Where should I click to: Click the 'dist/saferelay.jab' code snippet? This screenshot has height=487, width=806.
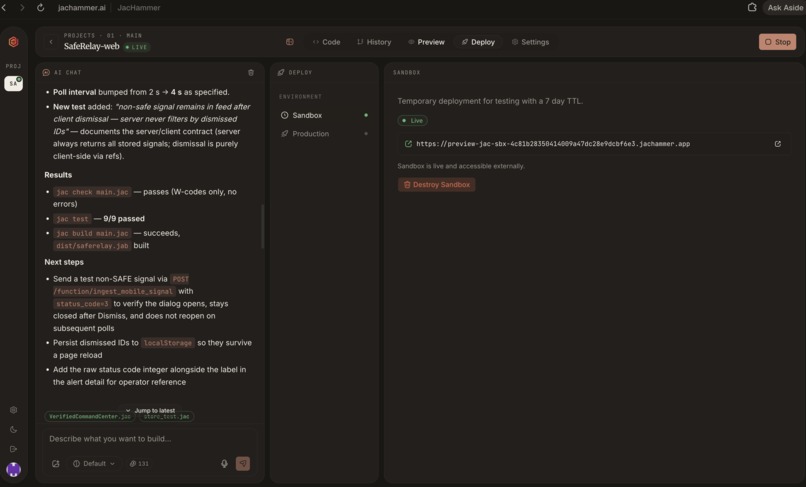point(92,246)
